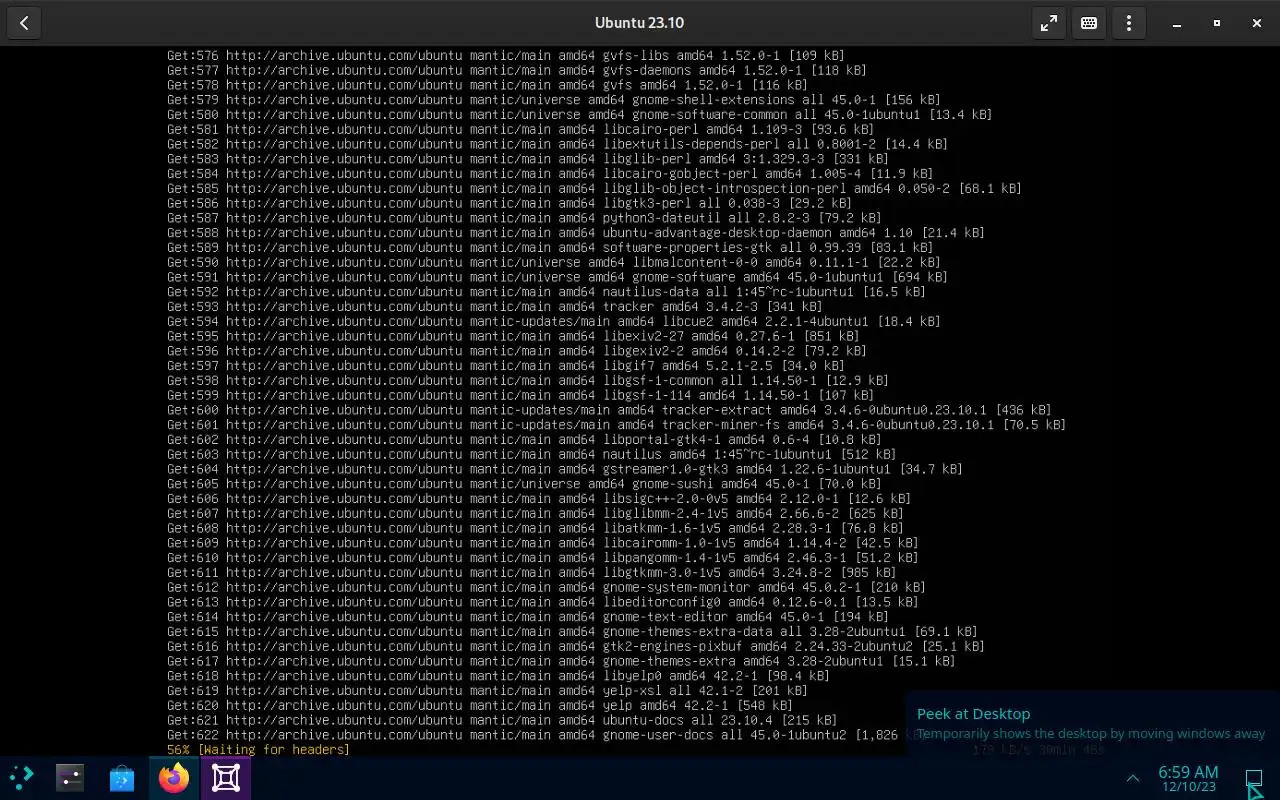1280x800 pixels.
Task: Click the Get:616 gtk2-engines-pixbuf line
Action: 576,647
